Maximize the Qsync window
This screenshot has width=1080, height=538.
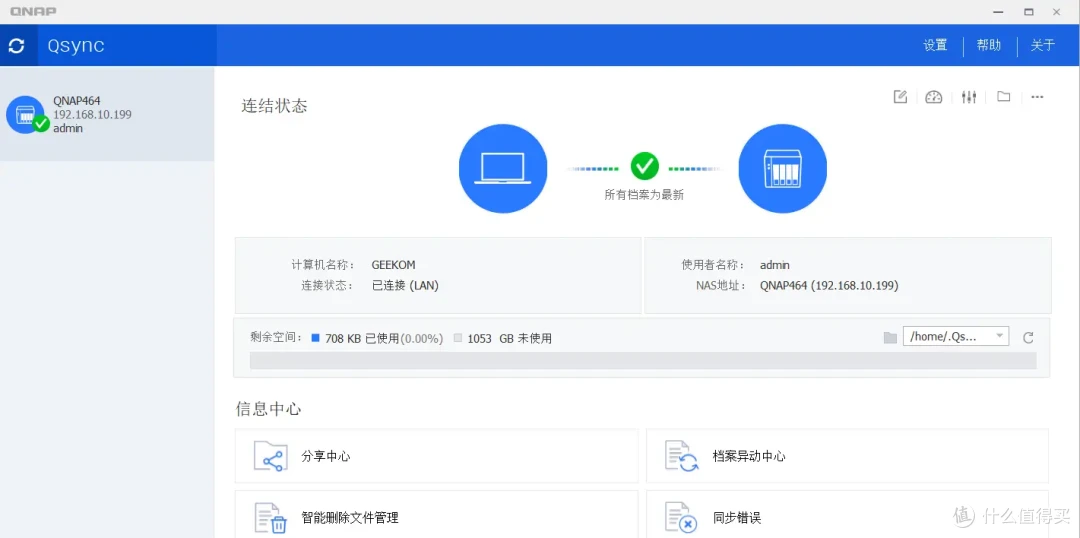click(1028, 12)
